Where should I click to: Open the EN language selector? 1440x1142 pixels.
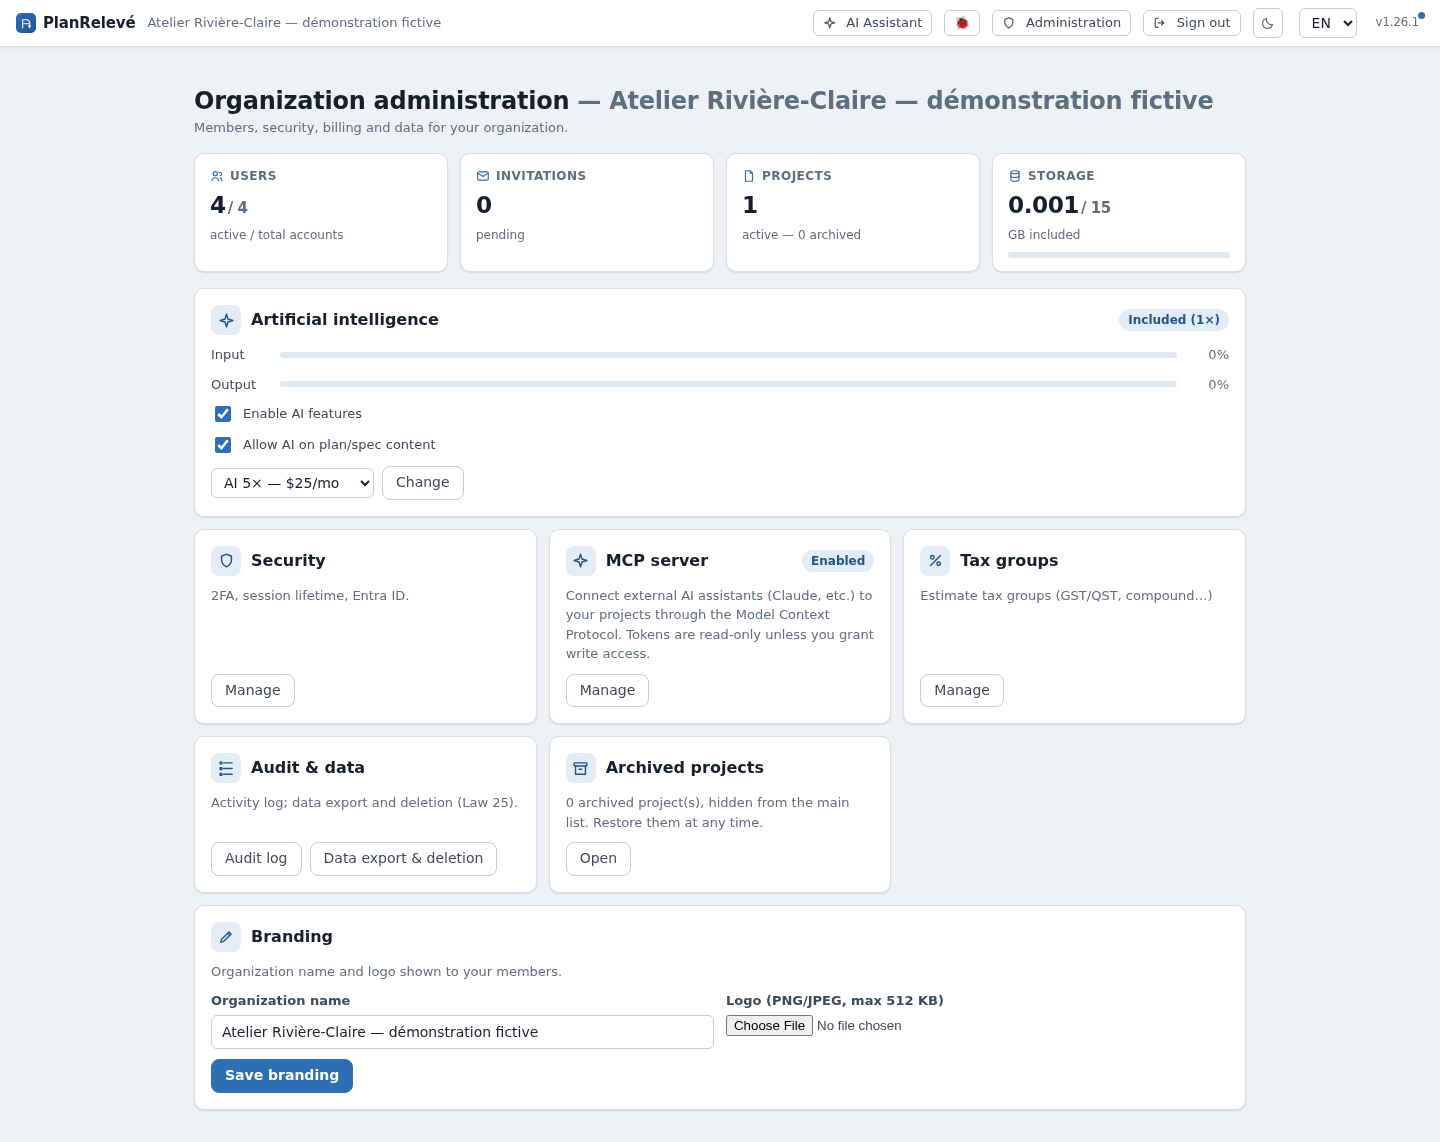(1328, 23)
